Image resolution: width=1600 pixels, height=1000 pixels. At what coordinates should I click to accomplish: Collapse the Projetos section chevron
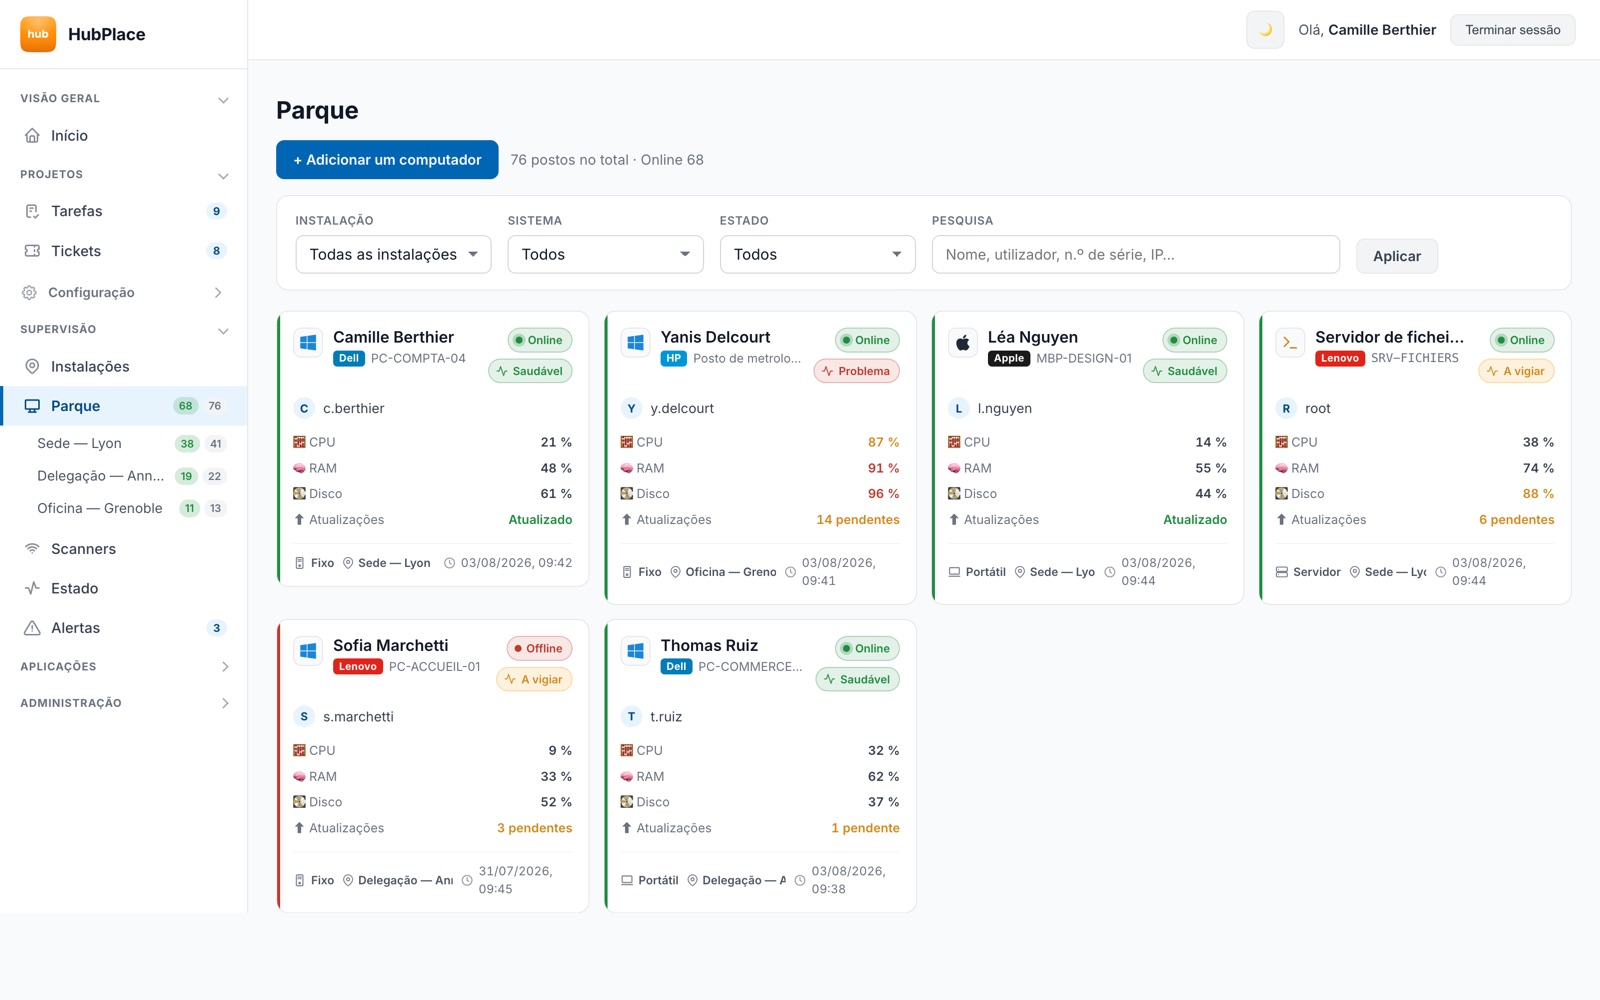click(223, 175)
